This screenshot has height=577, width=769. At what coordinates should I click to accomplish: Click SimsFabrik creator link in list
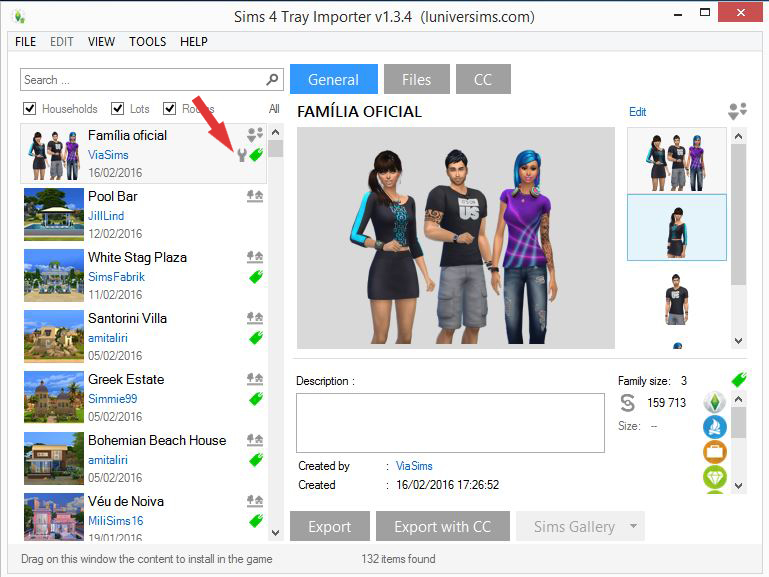tap(116, 277)
